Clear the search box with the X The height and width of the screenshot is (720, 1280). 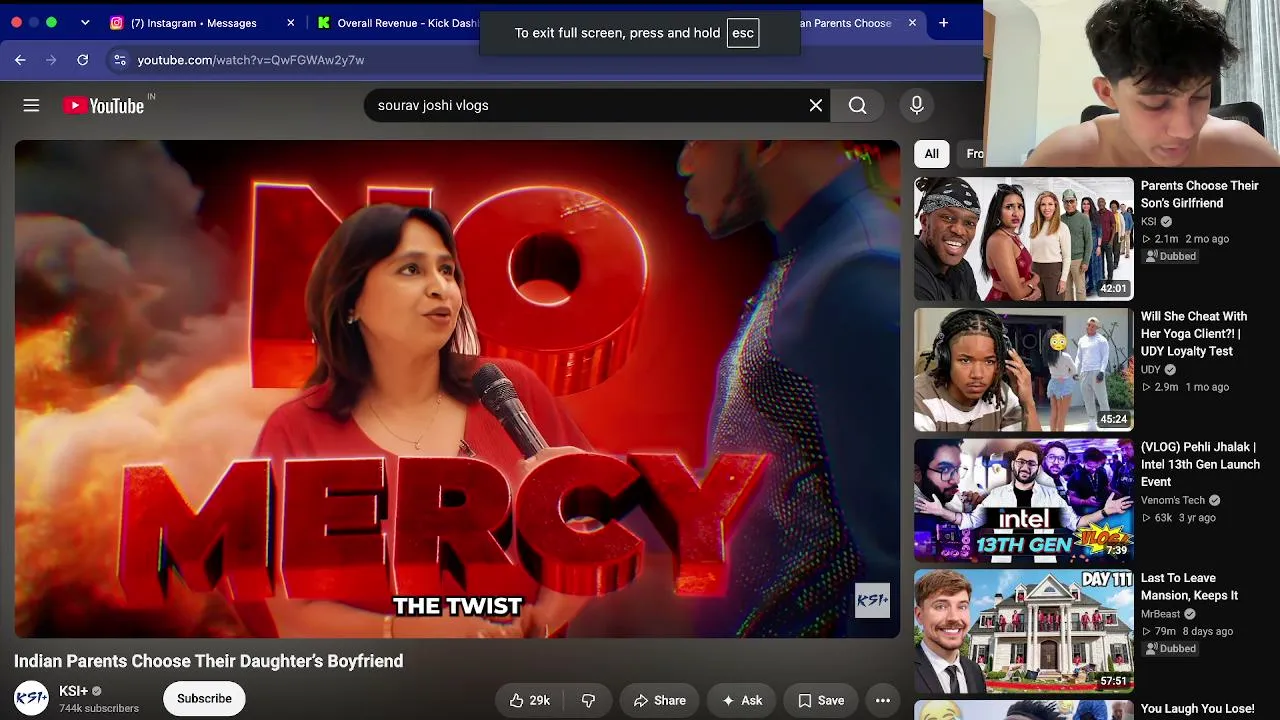coord(816,105)
